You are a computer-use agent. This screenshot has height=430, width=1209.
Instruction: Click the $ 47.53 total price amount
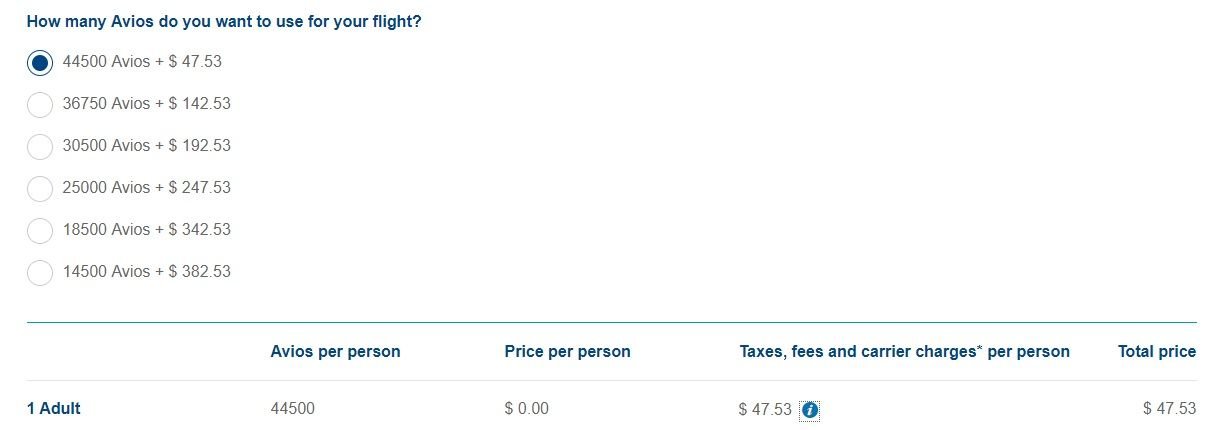pyautogui.click(x=1169, y=408)
